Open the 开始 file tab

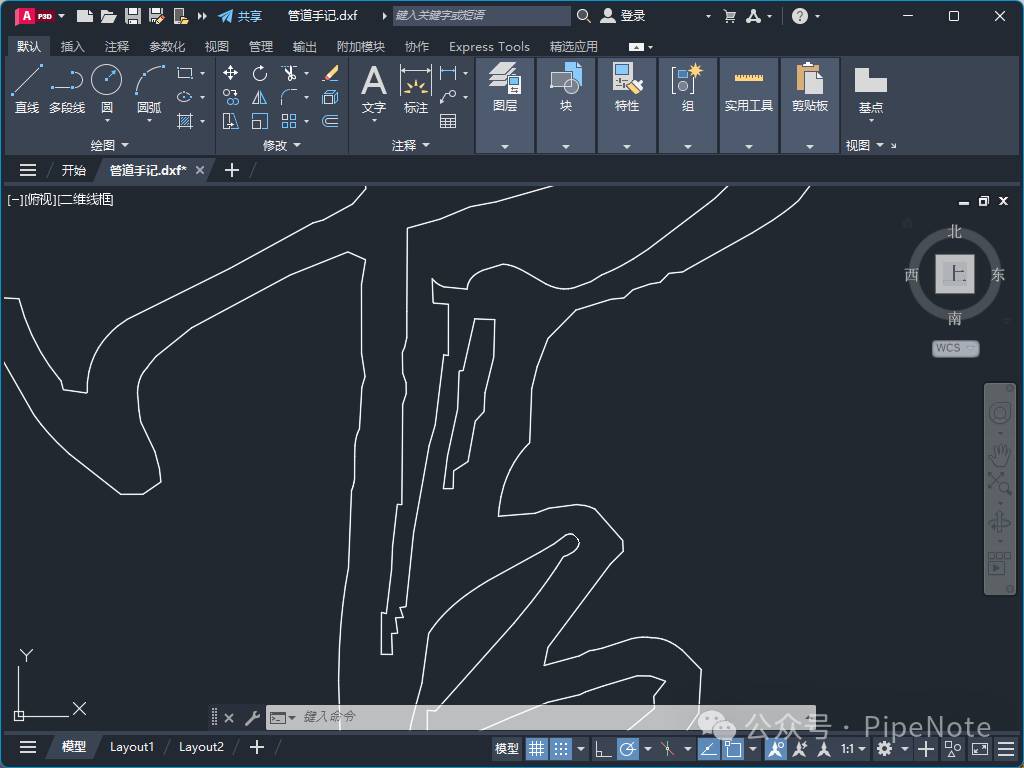pyautogui.click(x=73, y=170)
